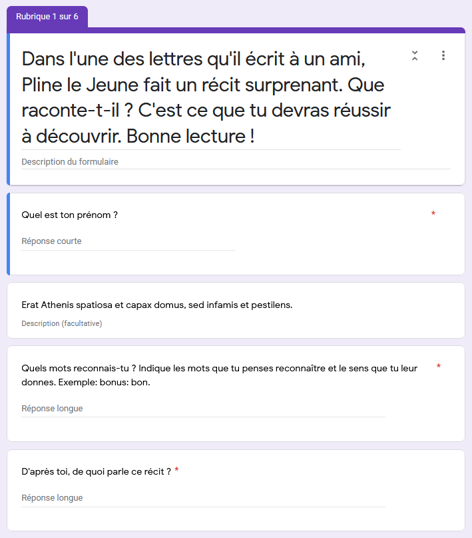This screenshot has height=538, width=472.
Task: Click the required asterisk on the prénom question
Action: pos(433,213)
